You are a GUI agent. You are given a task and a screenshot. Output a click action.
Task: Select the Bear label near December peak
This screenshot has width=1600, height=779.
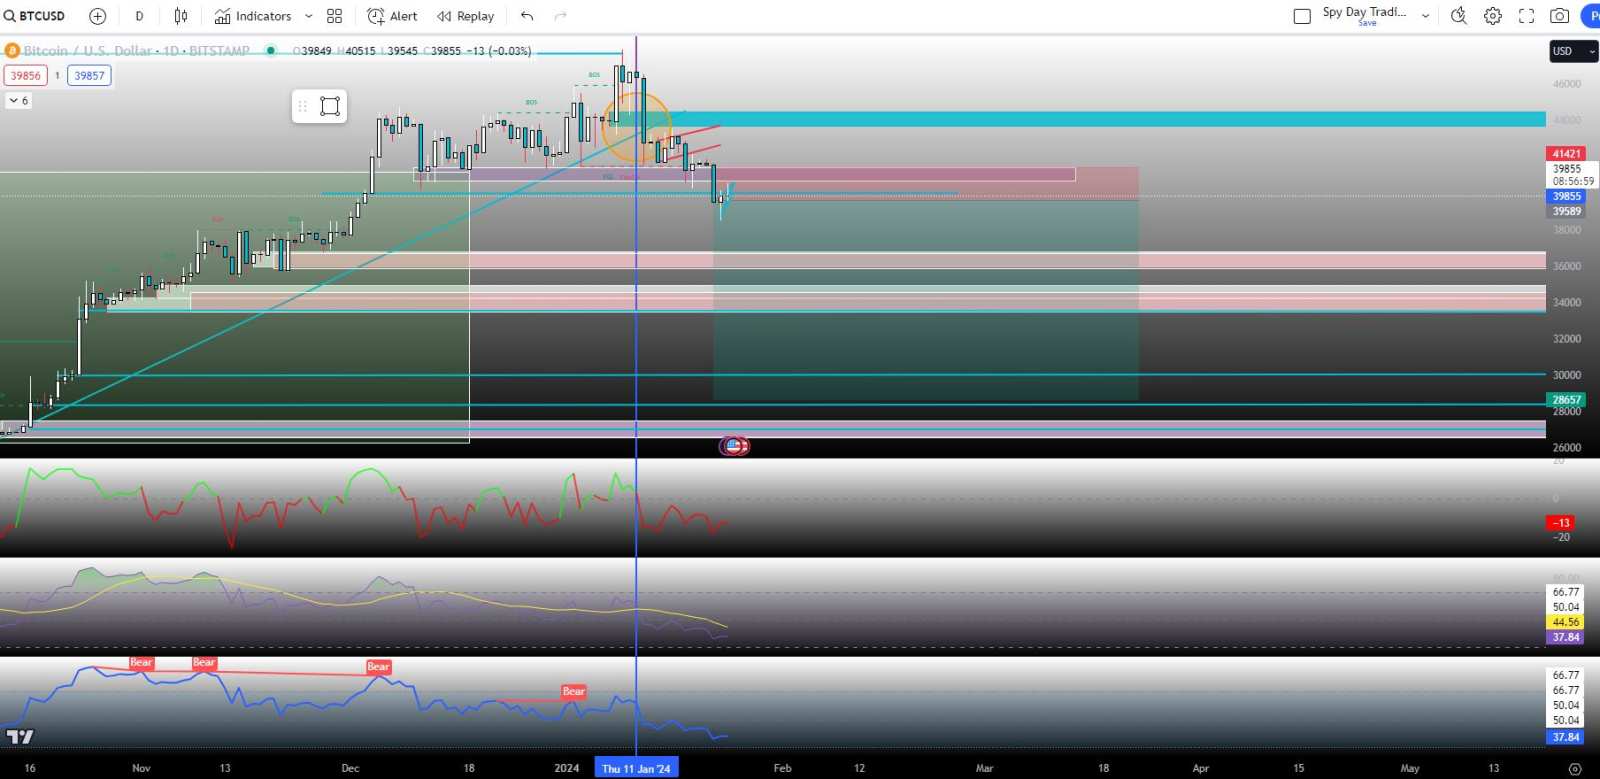pyautogui.click(x=378, y=666)
